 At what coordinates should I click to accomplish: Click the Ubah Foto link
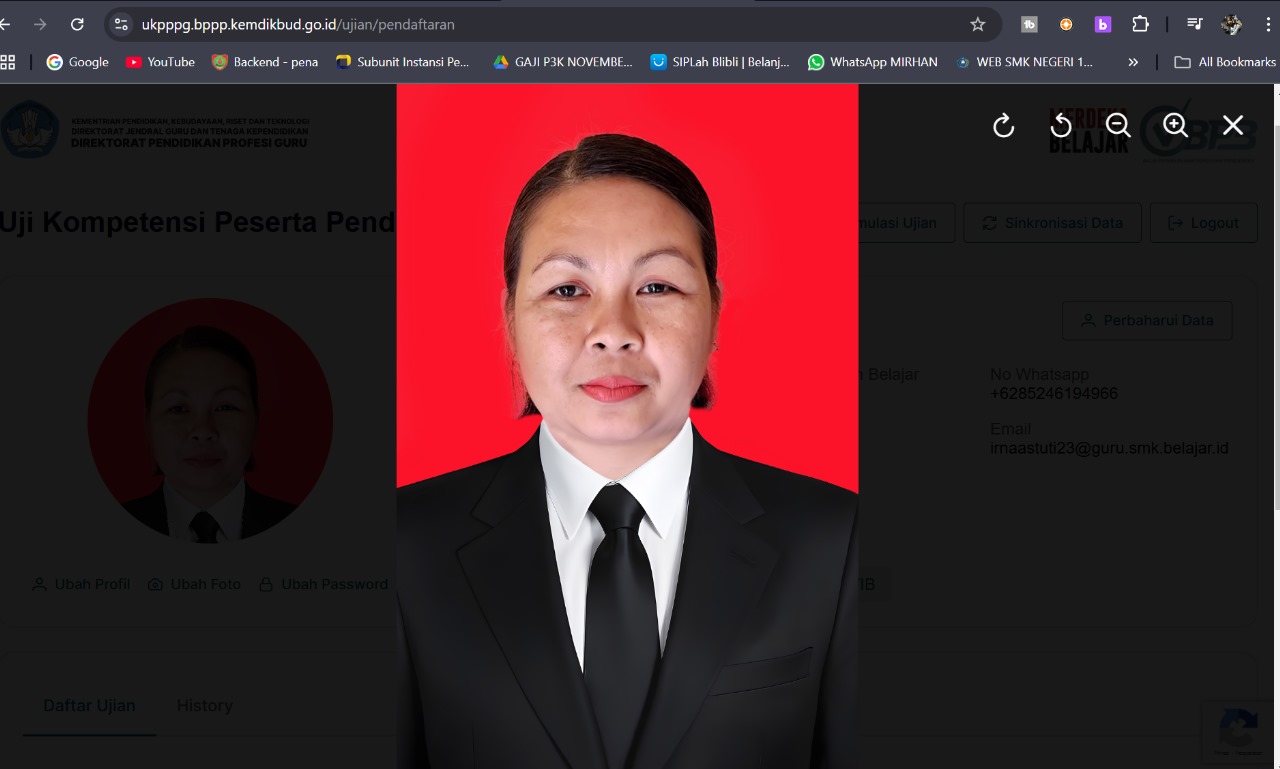point(194,584)
